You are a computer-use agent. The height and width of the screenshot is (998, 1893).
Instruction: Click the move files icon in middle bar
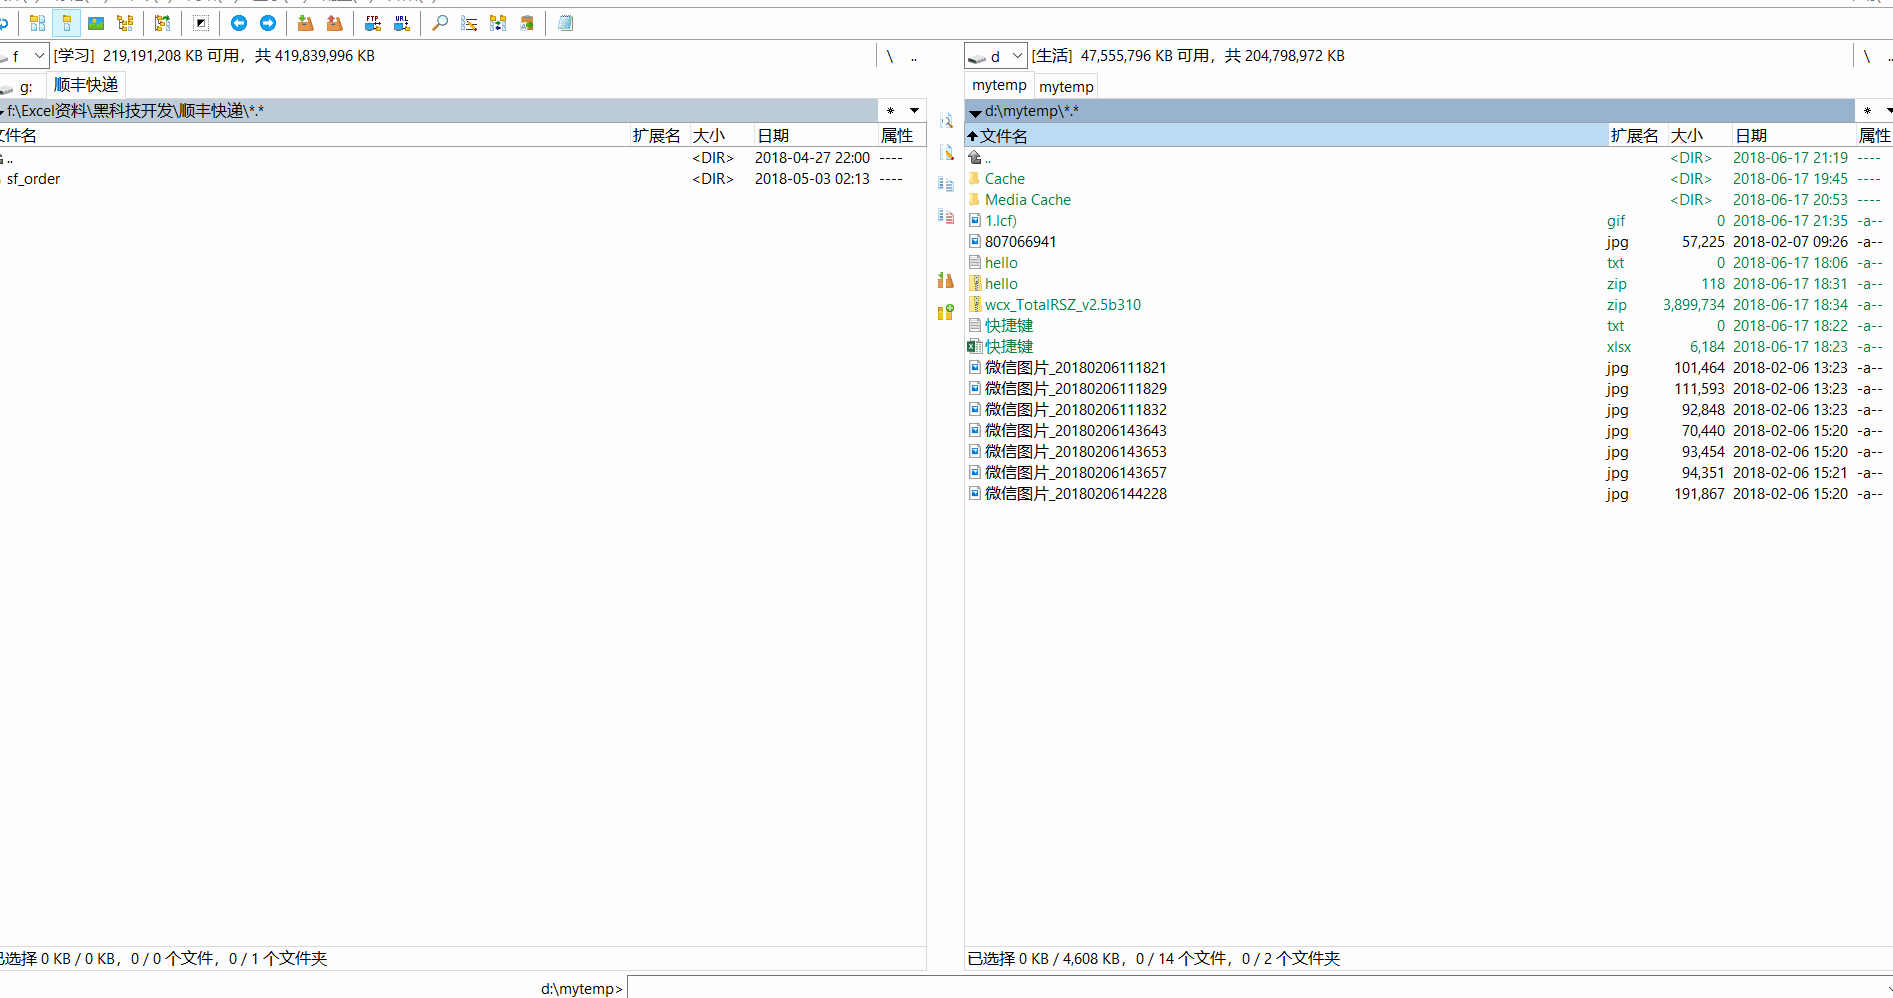(946, 216)
